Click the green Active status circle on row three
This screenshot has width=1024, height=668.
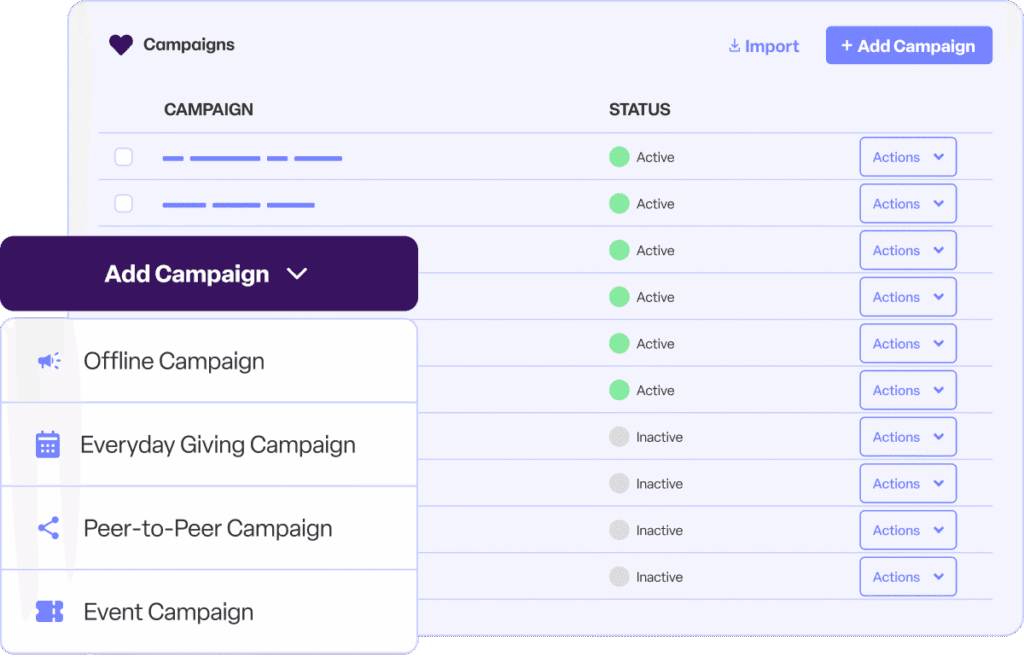click(622, 250)
